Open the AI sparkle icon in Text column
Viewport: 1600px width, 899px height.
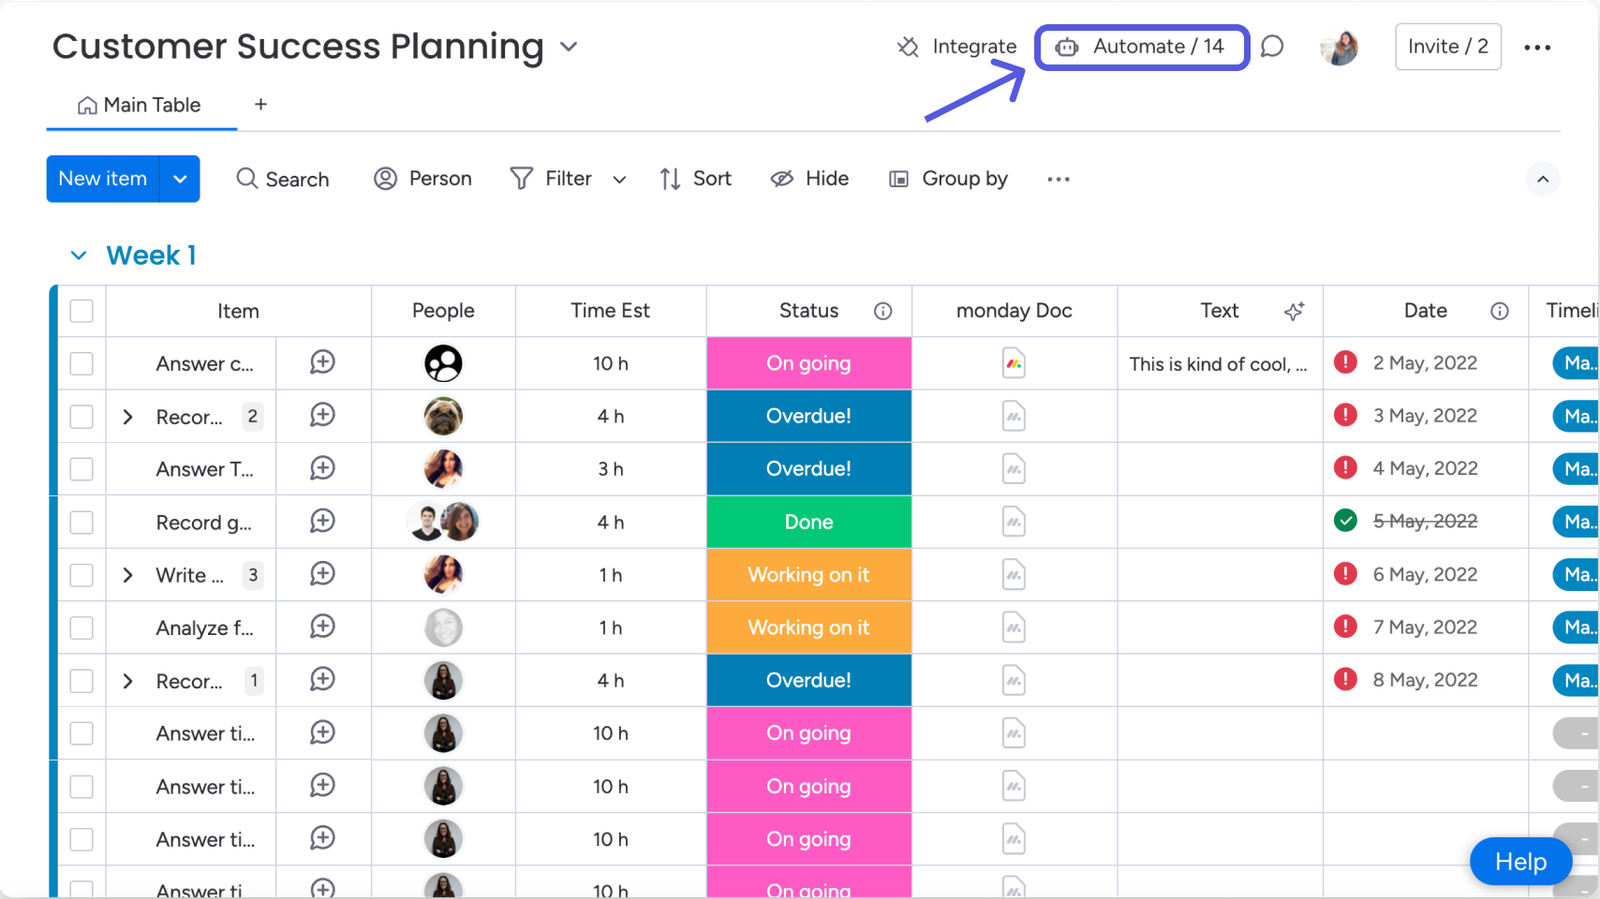point(1293,311)
